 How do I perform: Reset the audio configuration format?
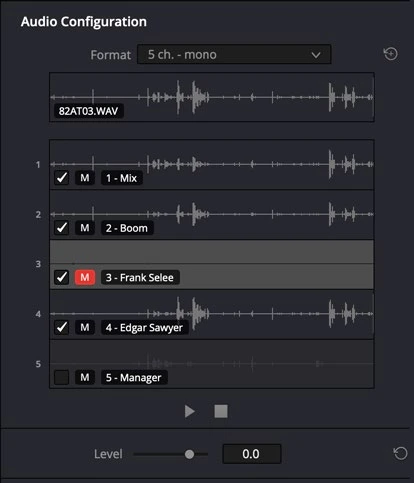[x=390, y=54]
